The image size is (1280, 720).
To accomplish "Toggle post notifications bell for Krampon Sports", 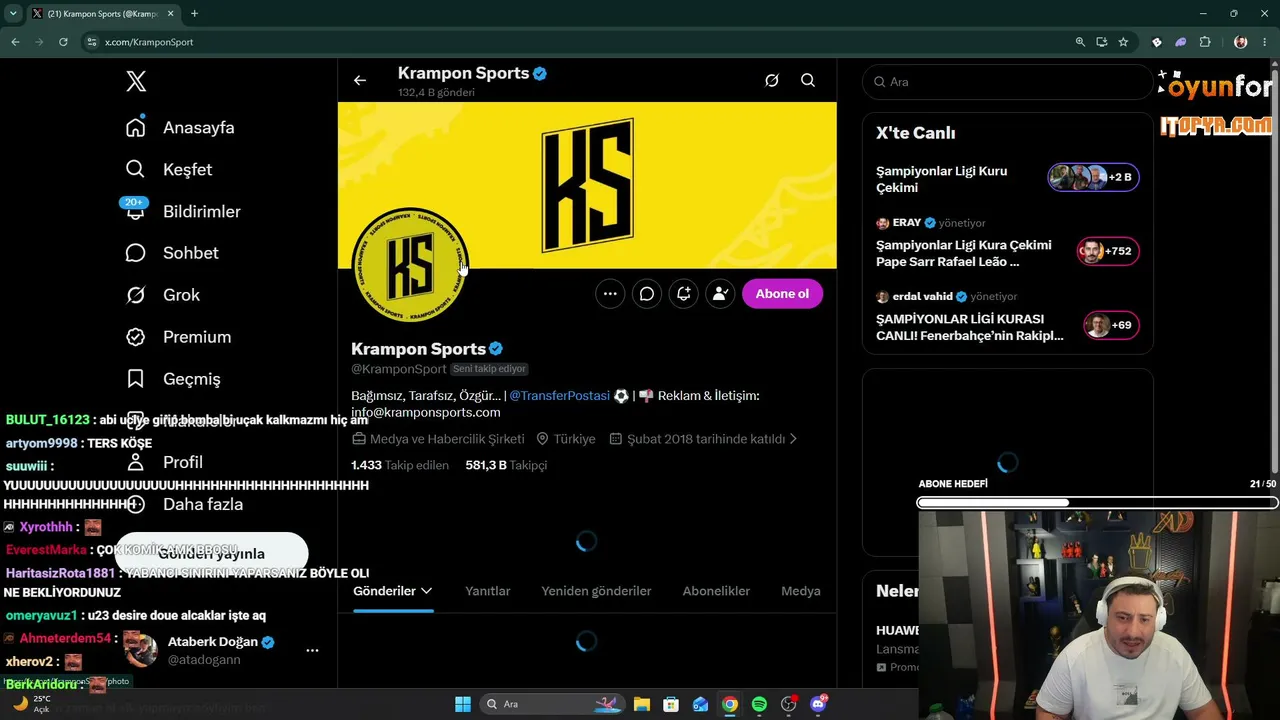I will [684, 294].
